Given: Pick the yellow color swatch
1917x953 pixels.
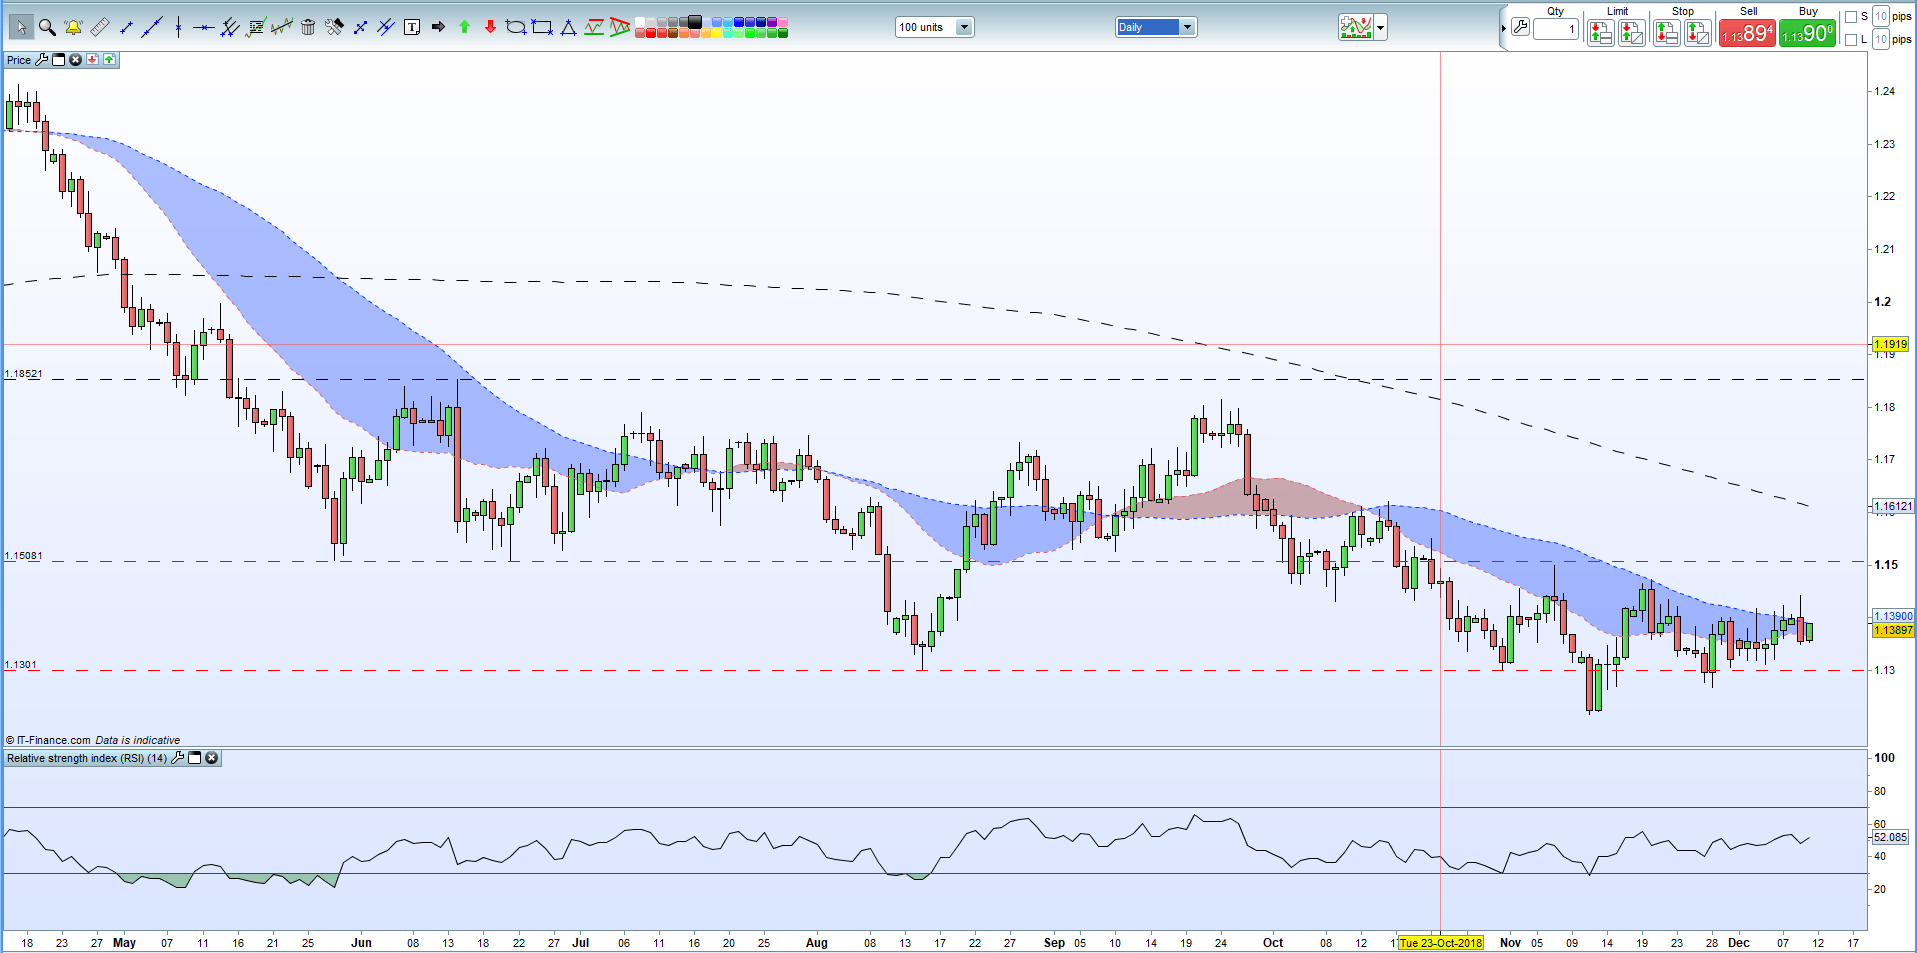Looking at the screenshot, I should tap(716, 33).
